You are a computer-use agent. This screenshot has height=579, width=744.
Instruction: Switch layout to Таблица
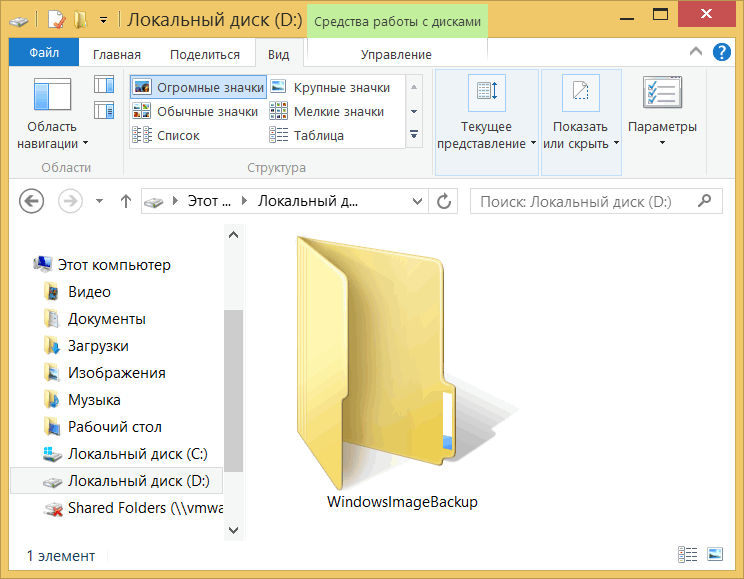tap(307, 135)
